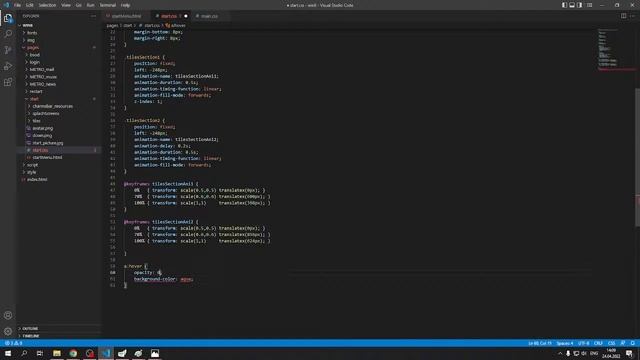
Task: Open editor more actions ellipsis
Action: click(633, 16)
